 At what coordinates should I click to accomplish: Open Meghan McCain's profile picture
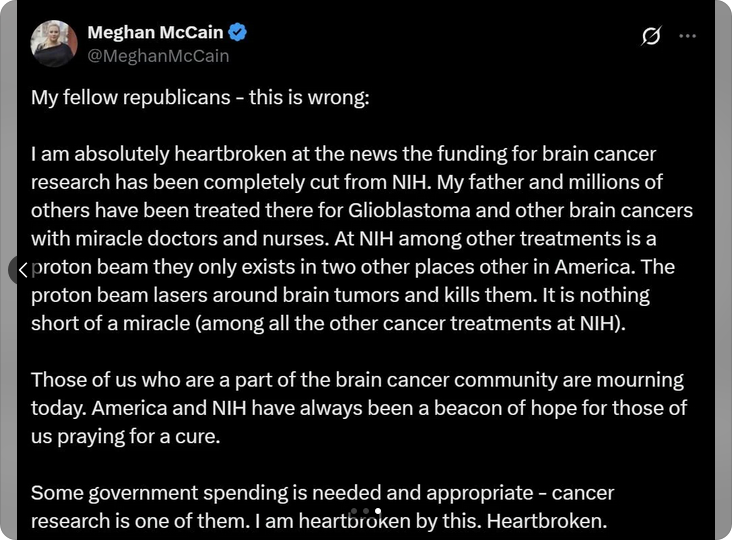(54, 43)
